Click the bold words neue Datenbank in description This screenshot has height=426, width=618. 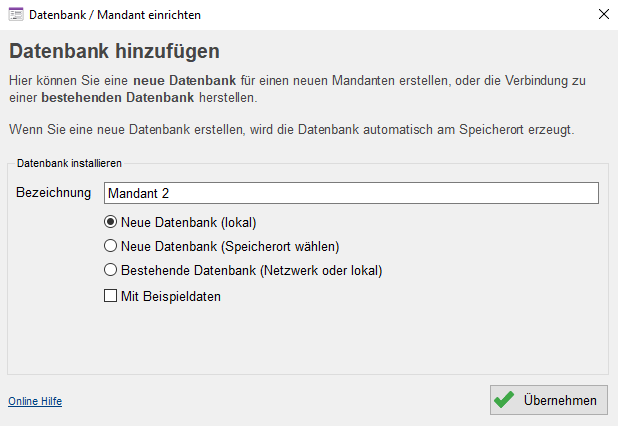(x=184, y=80)
